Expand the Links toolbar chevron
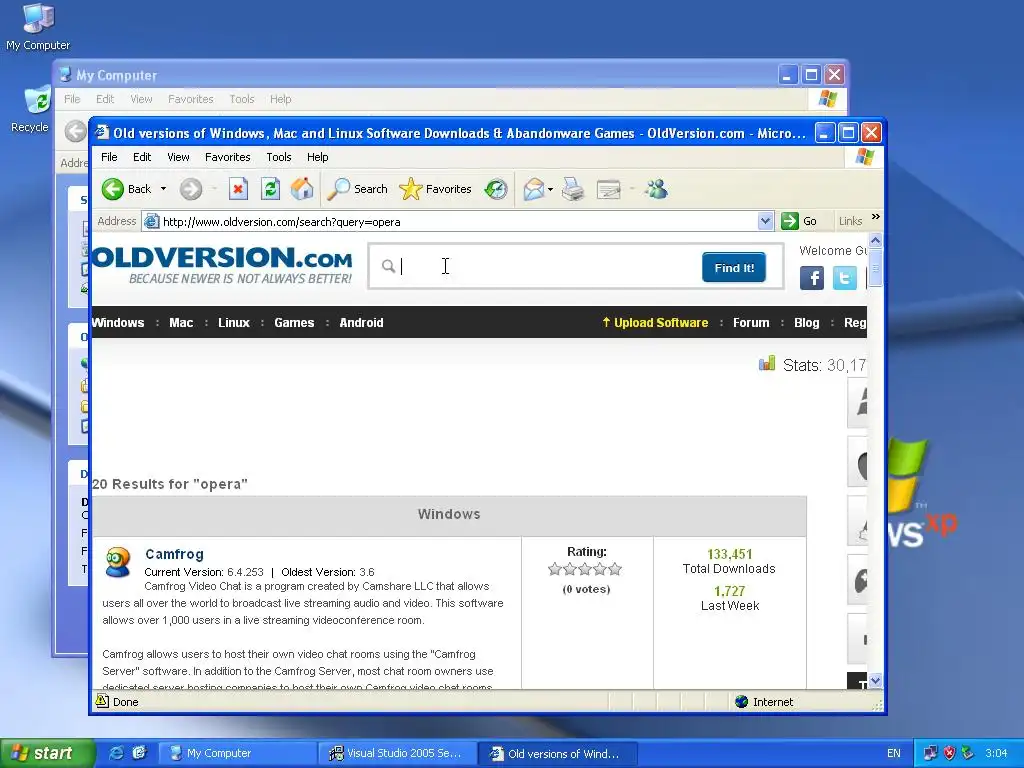This screenshot has height=768, width=1024. (876, 217)
